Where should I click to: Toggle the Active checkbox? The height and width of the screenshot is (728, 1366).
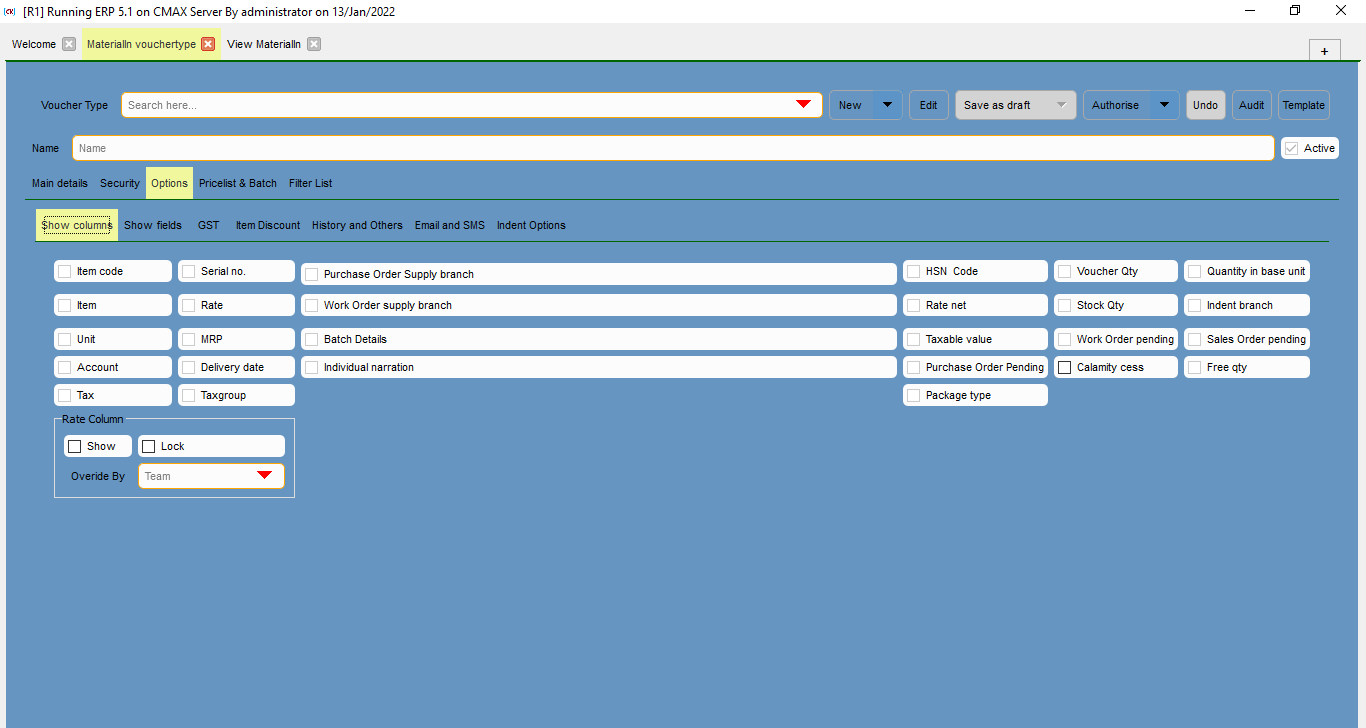pos(1292,148)
